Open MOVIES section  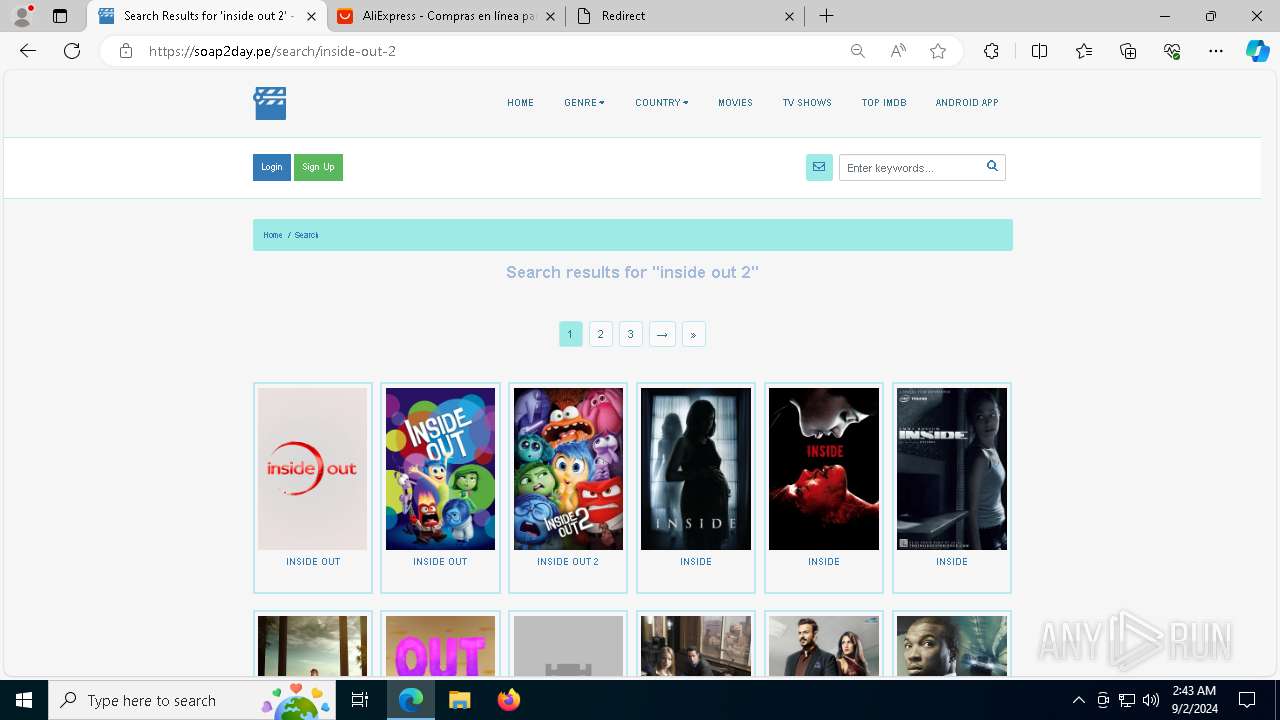click(735, 103)
